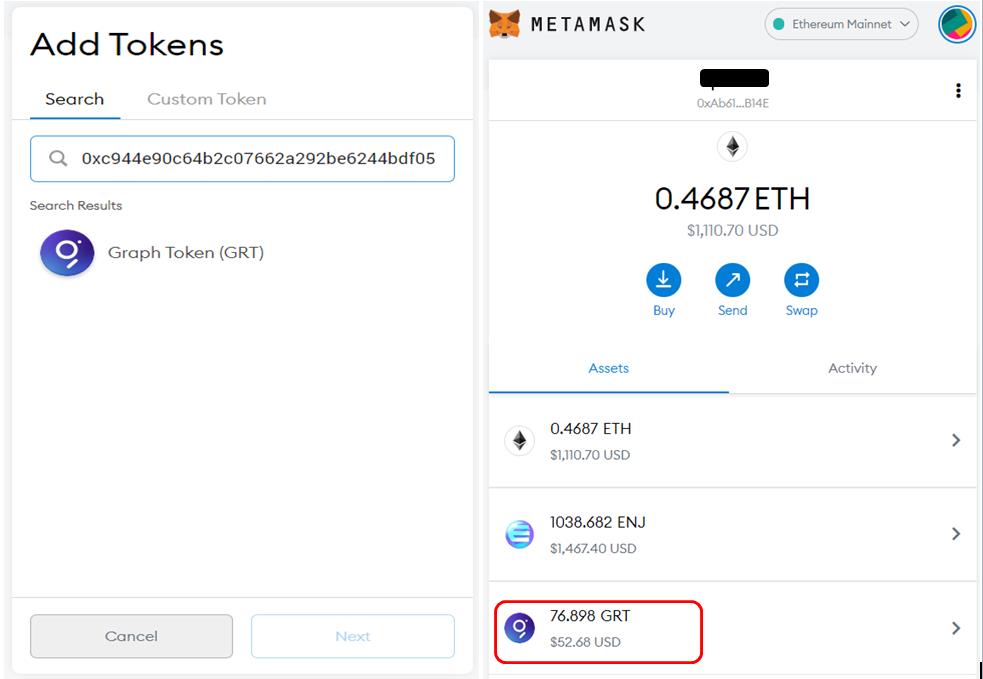Screen dimensions: 983x679
Task: Click the Buy download icon button
Action: 663,280
